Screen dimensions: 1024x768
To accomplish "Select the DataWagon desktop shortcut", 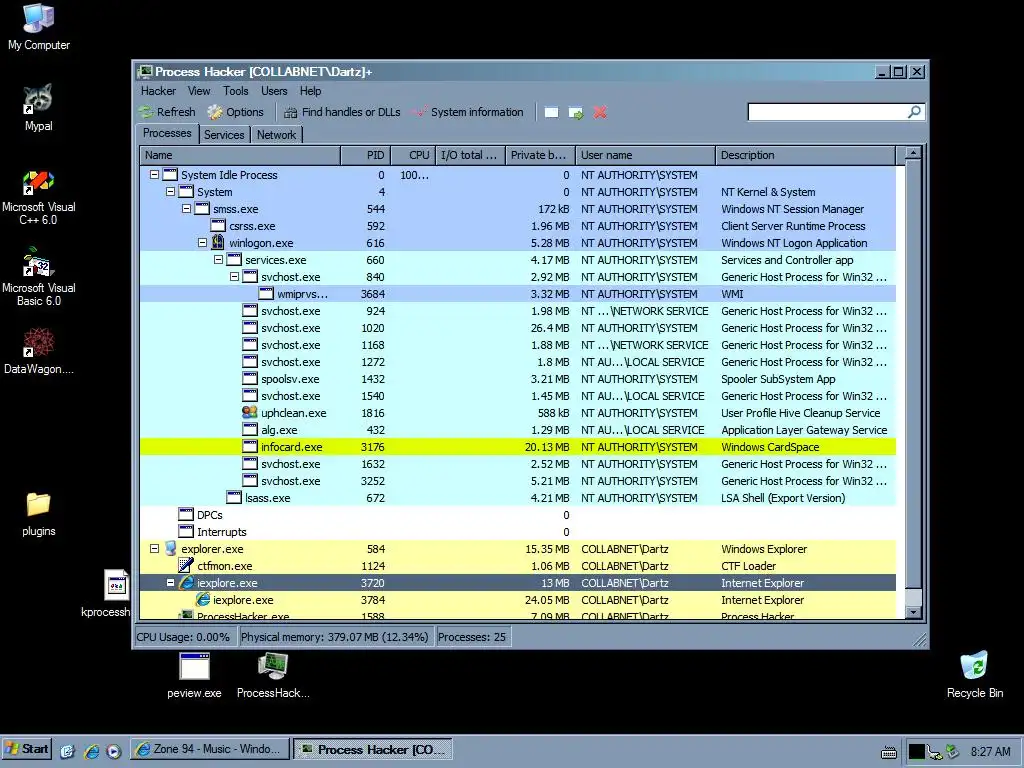I will pos(39,351).
